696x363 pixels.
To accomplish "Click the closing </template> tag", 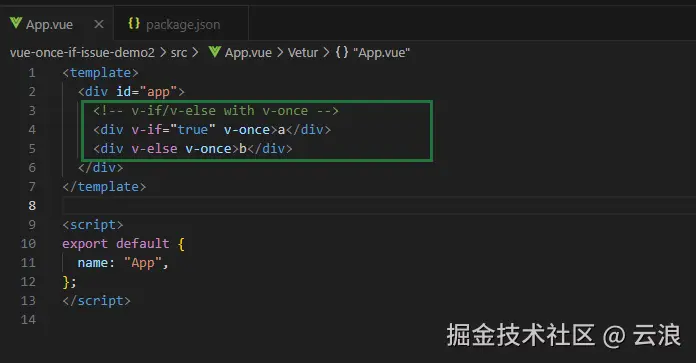I will point(104,186).
